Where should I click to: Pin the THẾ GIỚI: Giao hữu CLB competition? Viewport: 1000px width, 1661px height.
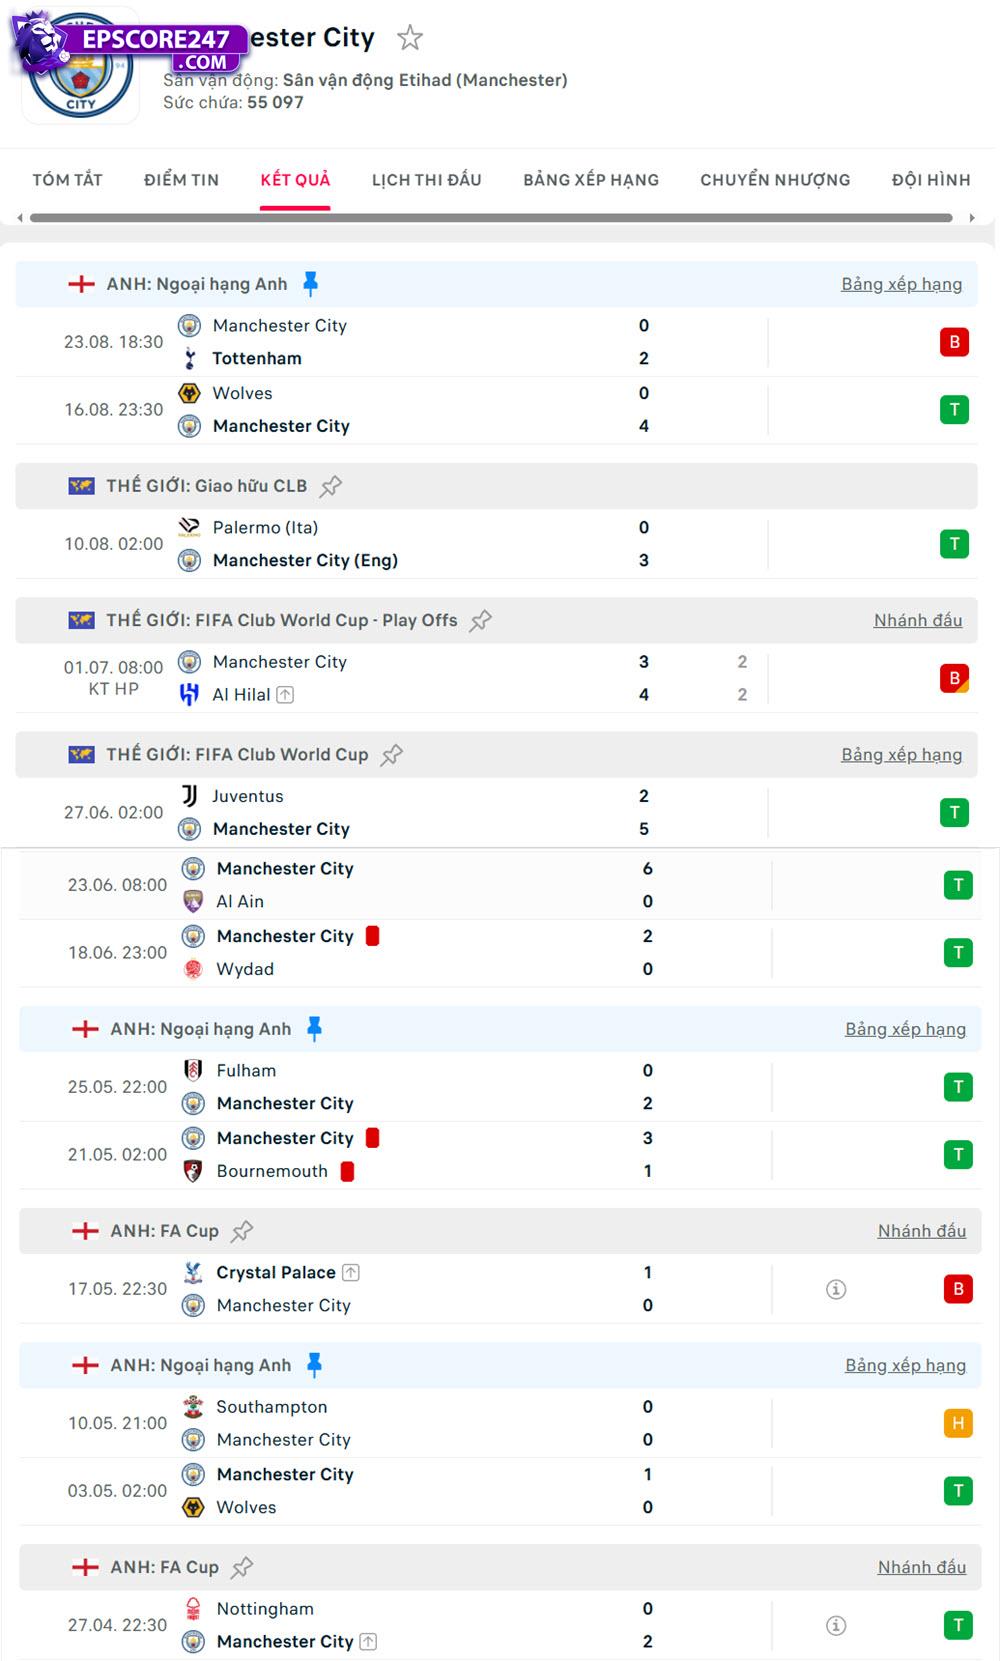(329, 485)
